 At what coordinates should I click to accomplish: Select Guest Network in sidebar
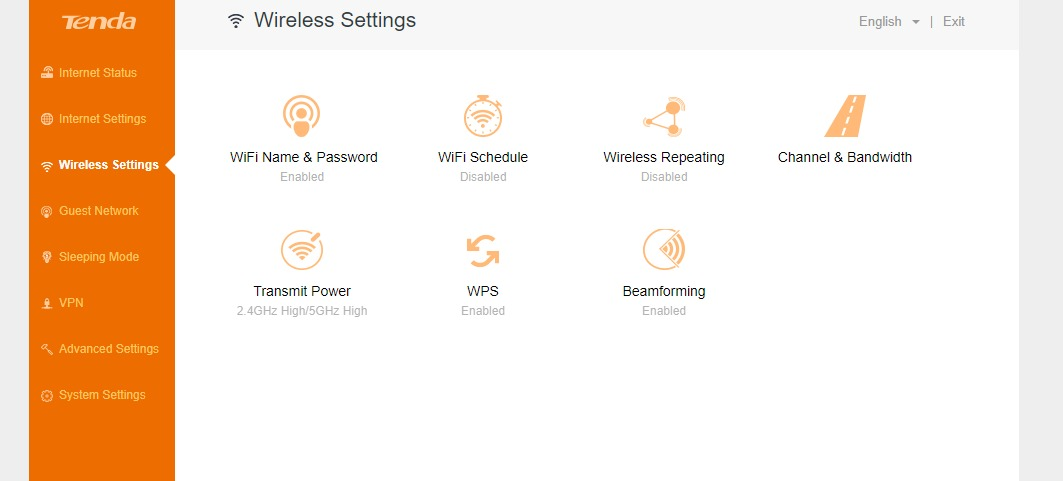tap(98, 211)
